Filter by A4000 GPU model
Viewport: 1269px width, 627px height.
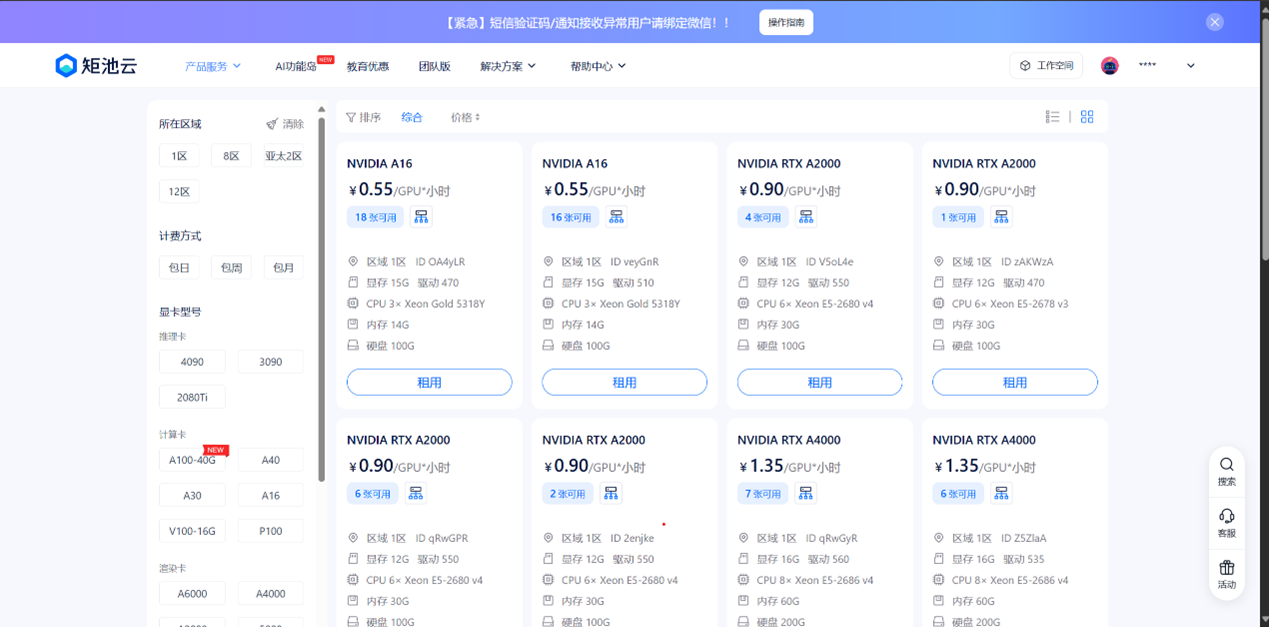271,593
